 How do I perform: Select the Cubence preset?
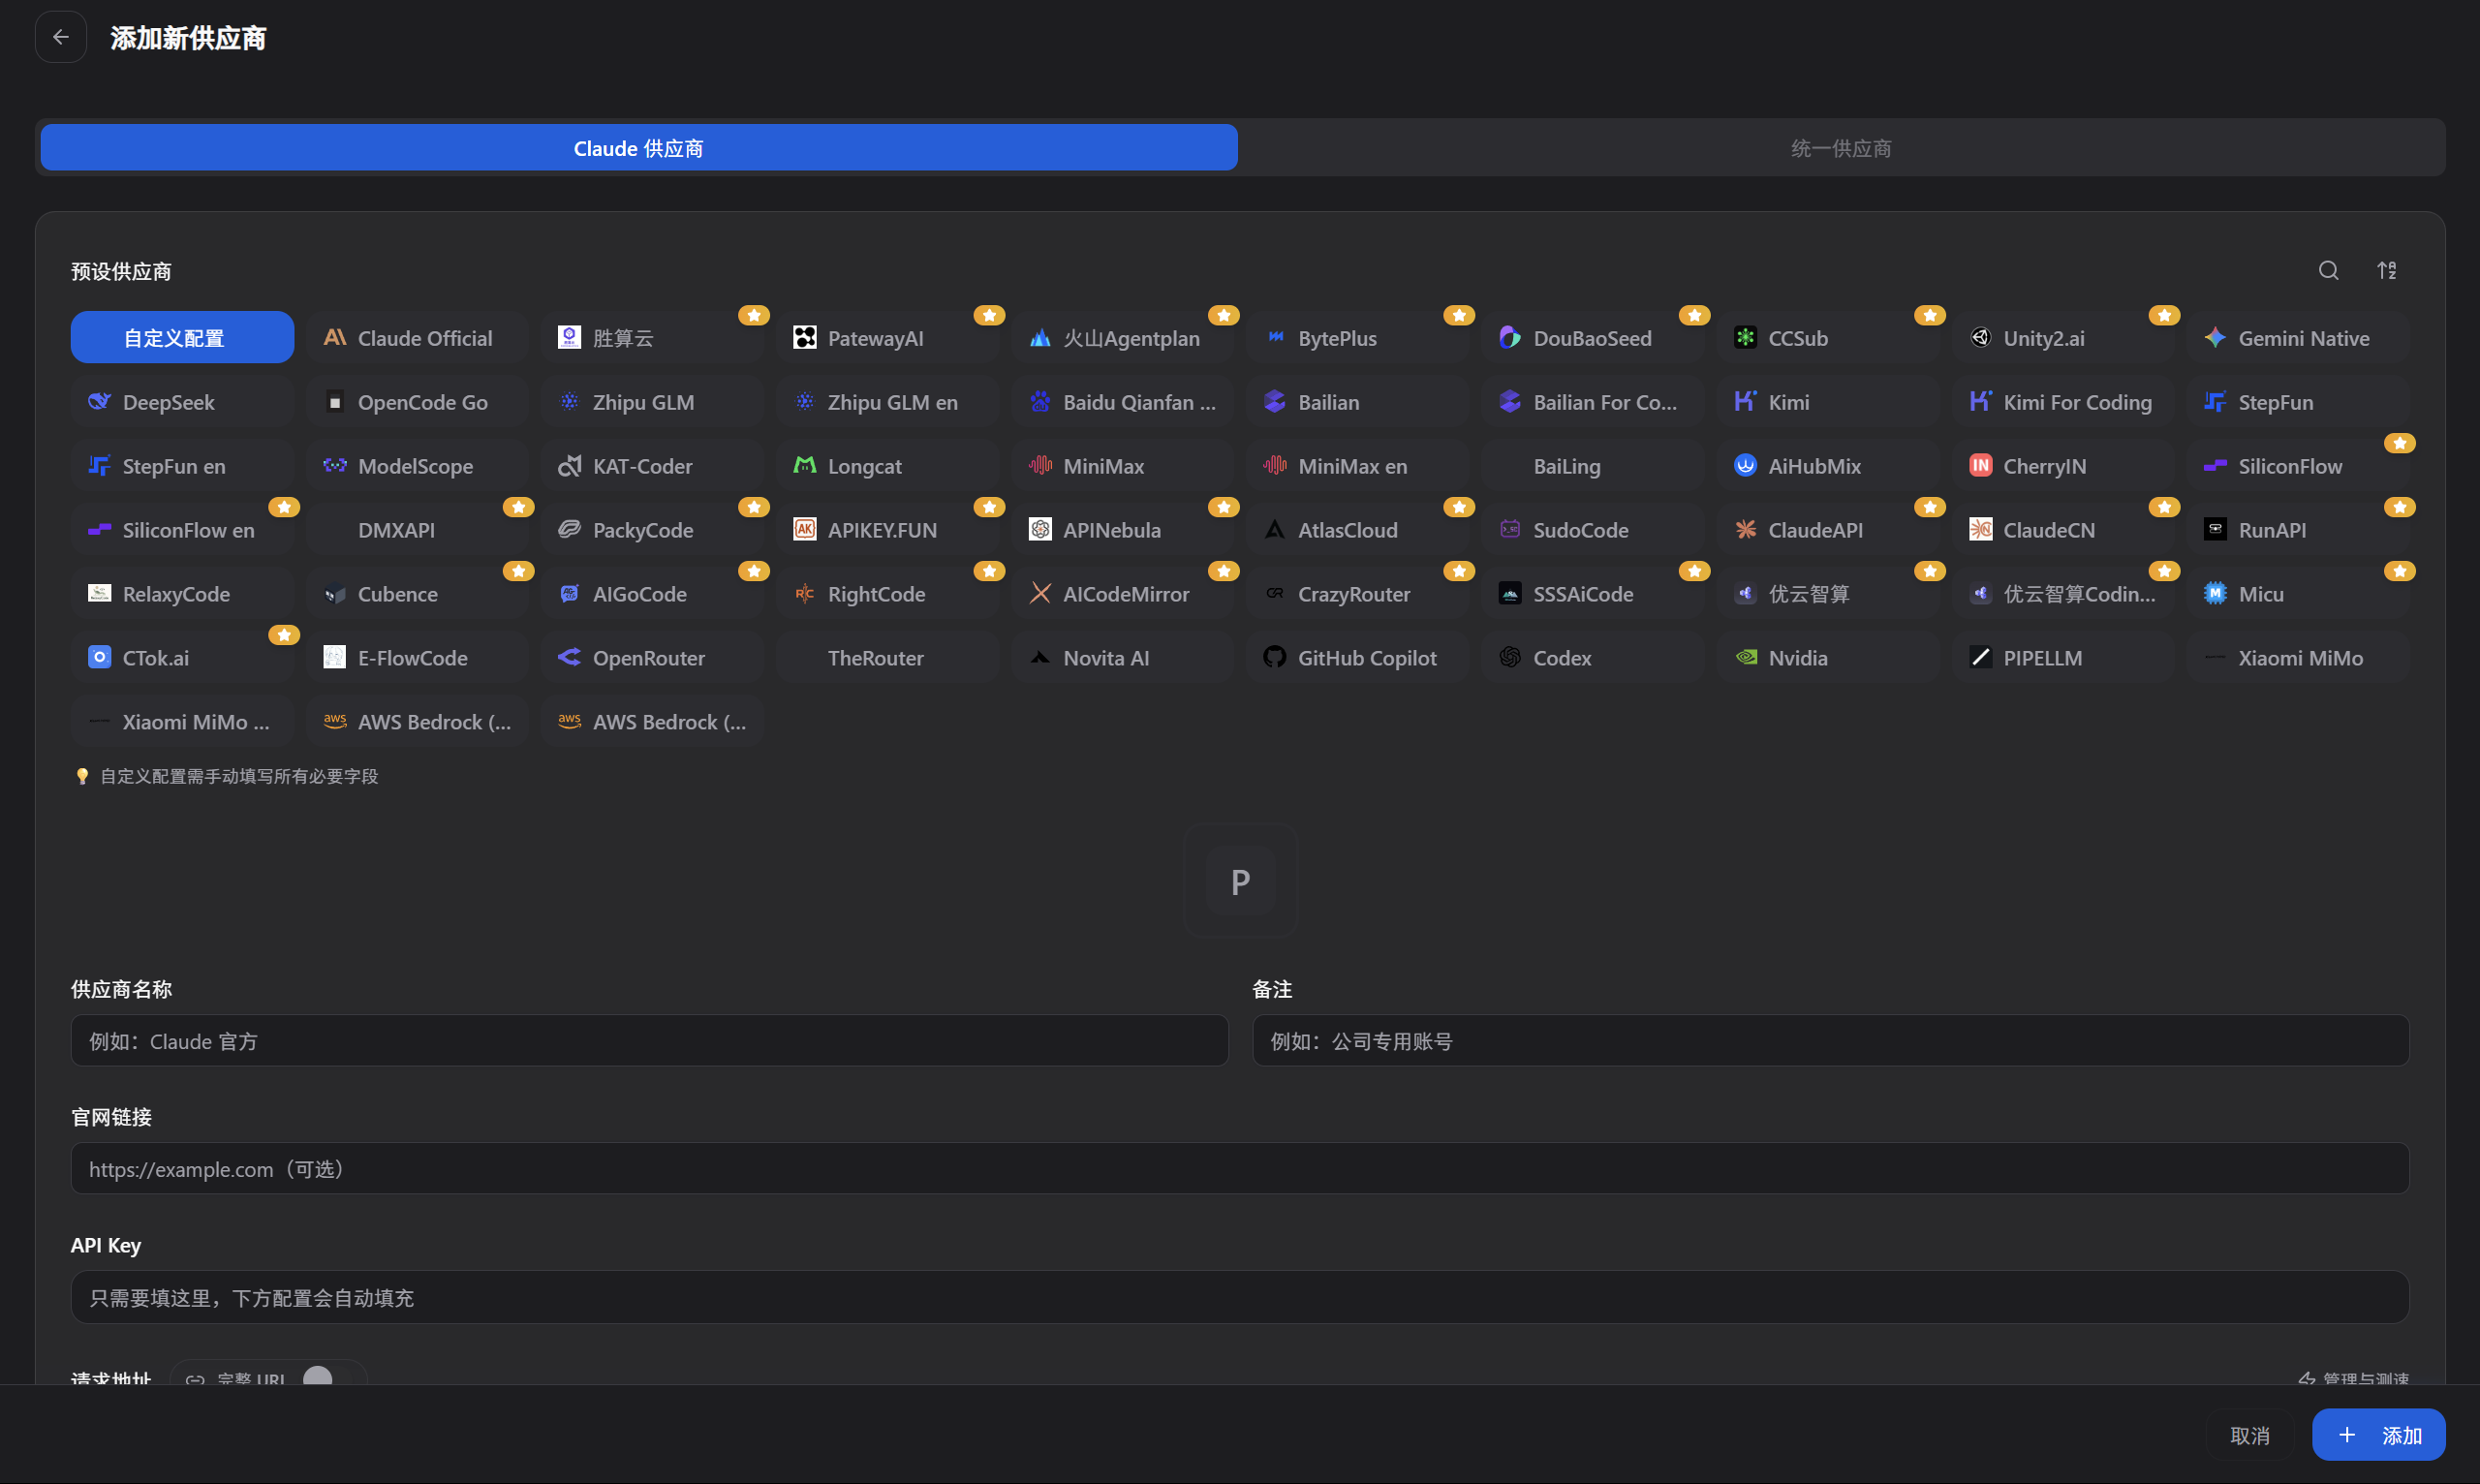(x=418, y=594)
